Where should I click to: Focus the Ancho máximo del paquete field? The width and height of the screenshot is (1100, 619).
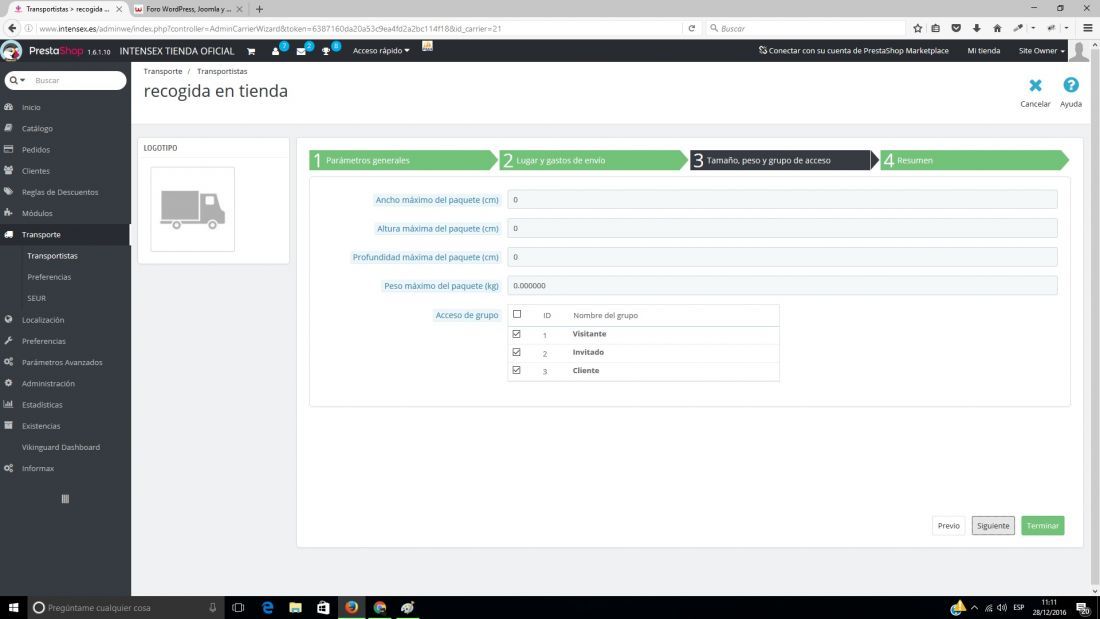click(x=782, y=200)
